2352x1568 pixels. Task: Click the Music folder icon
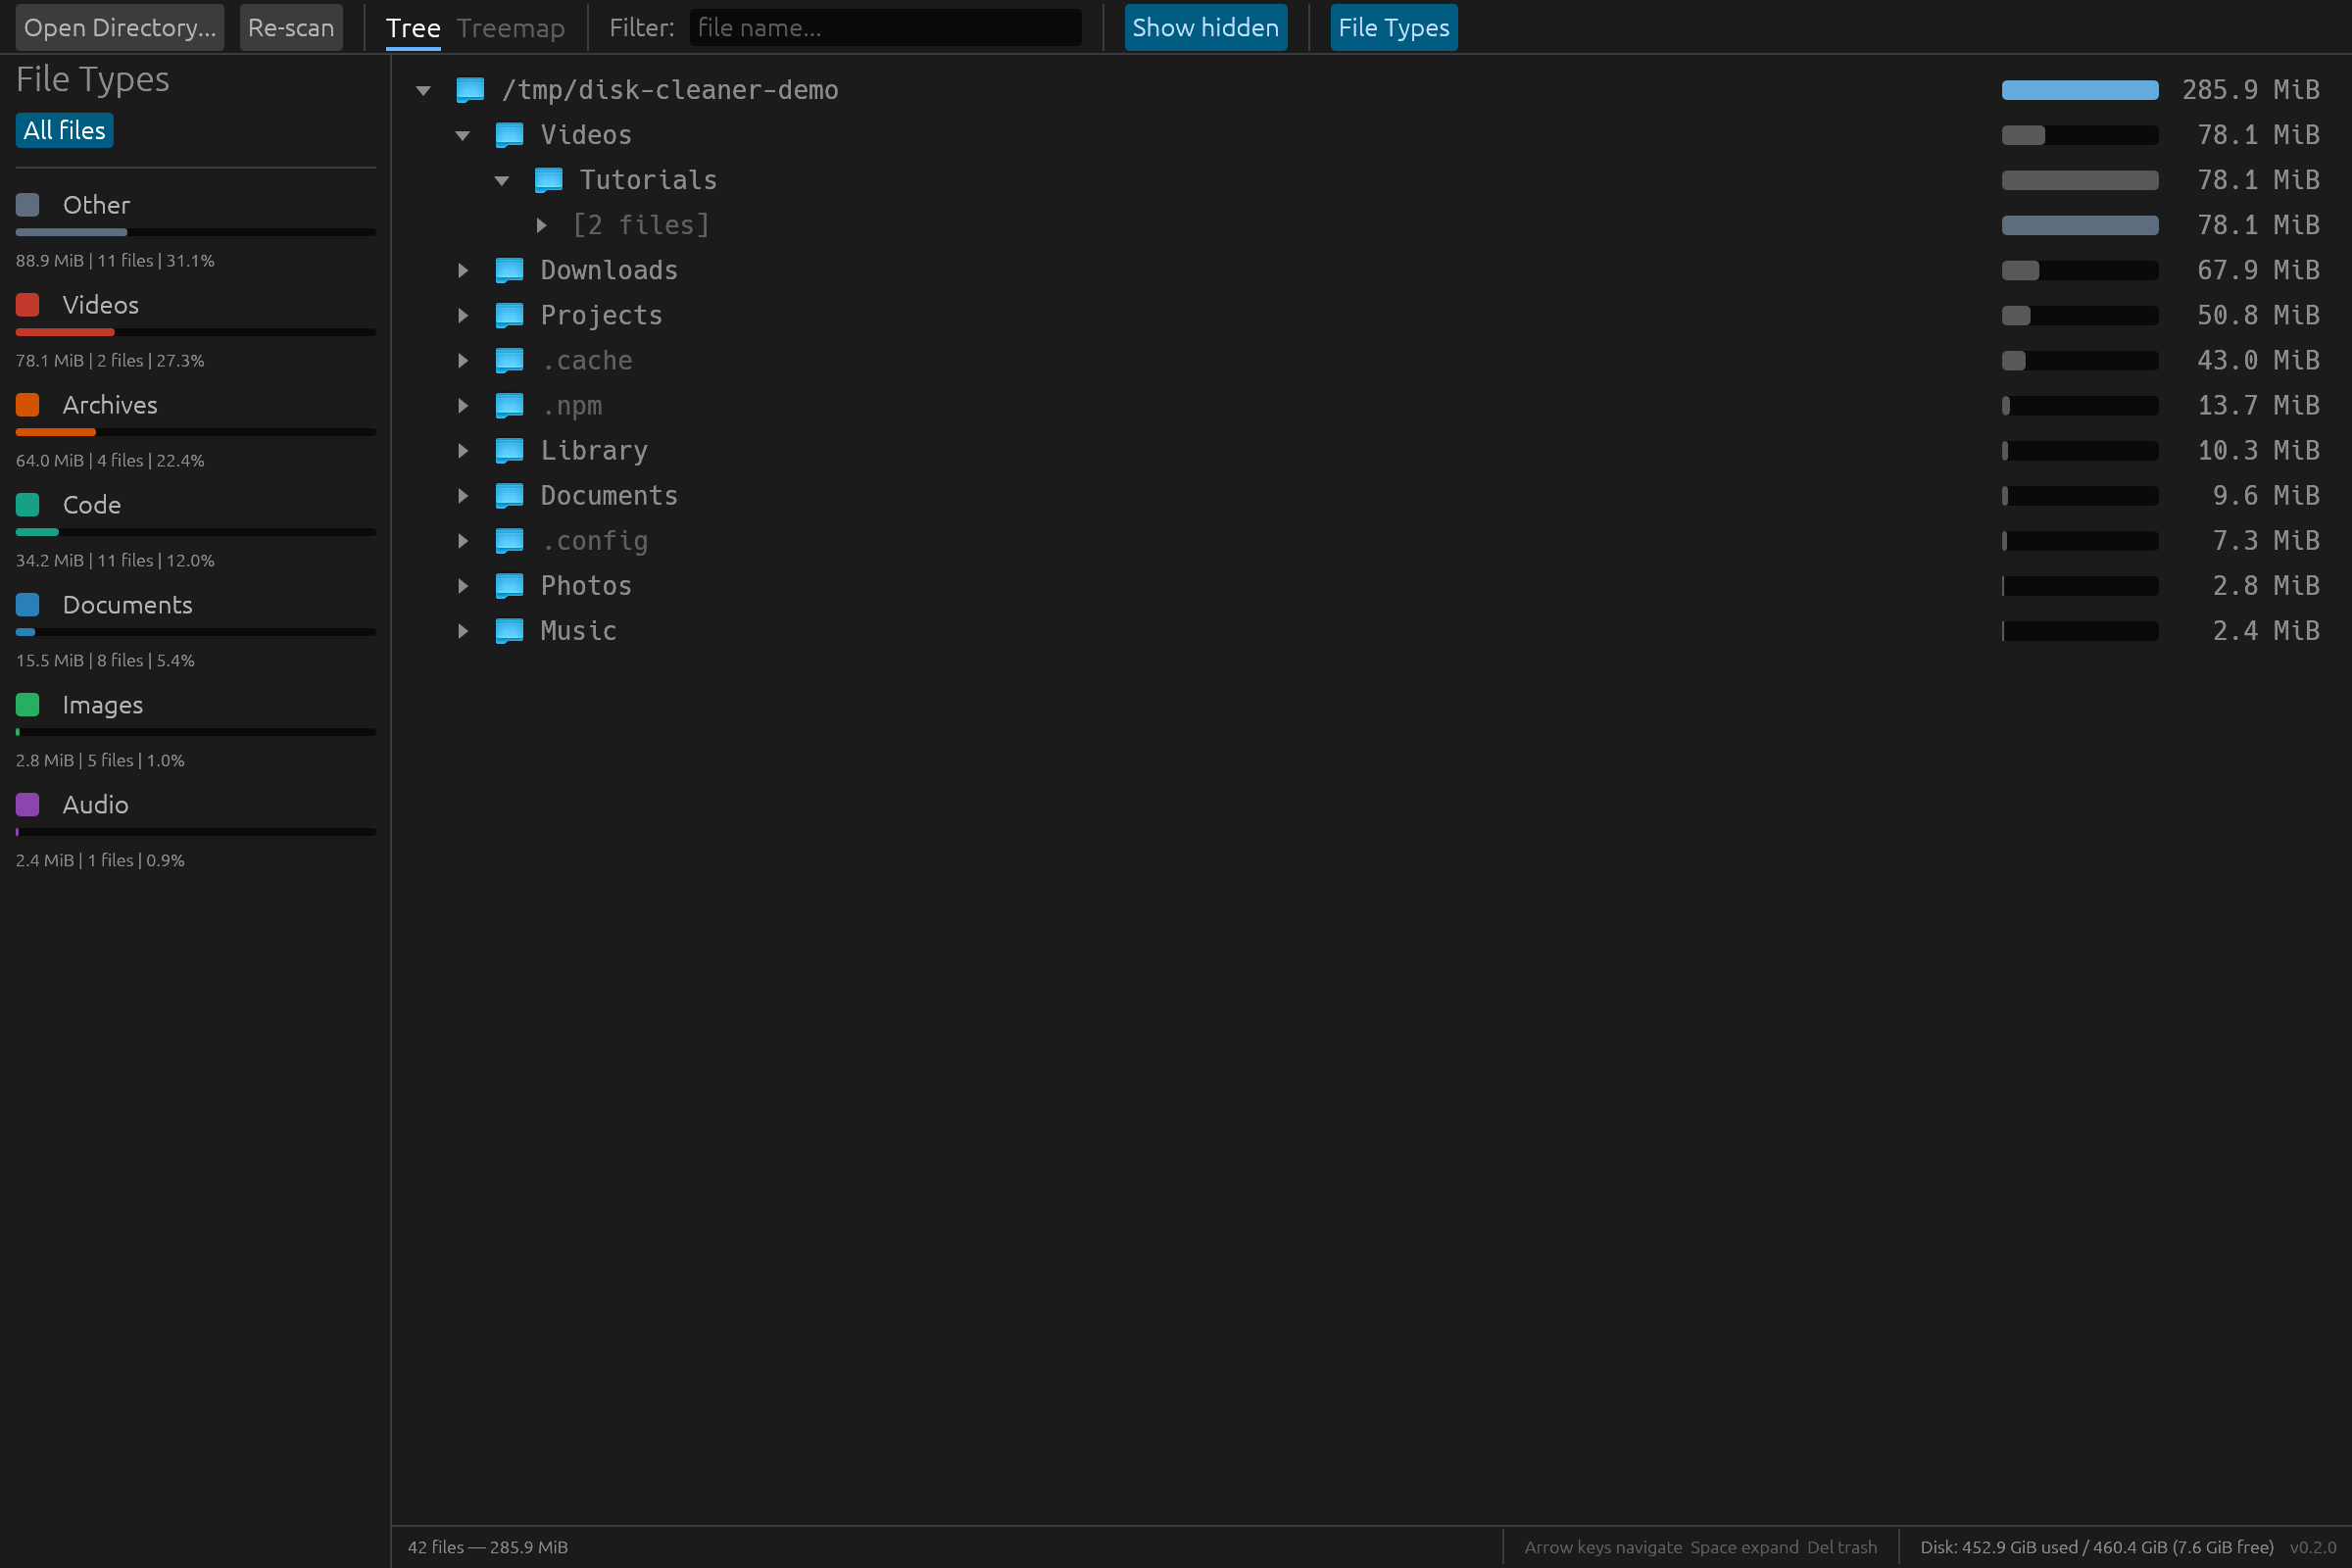[510, 630]
